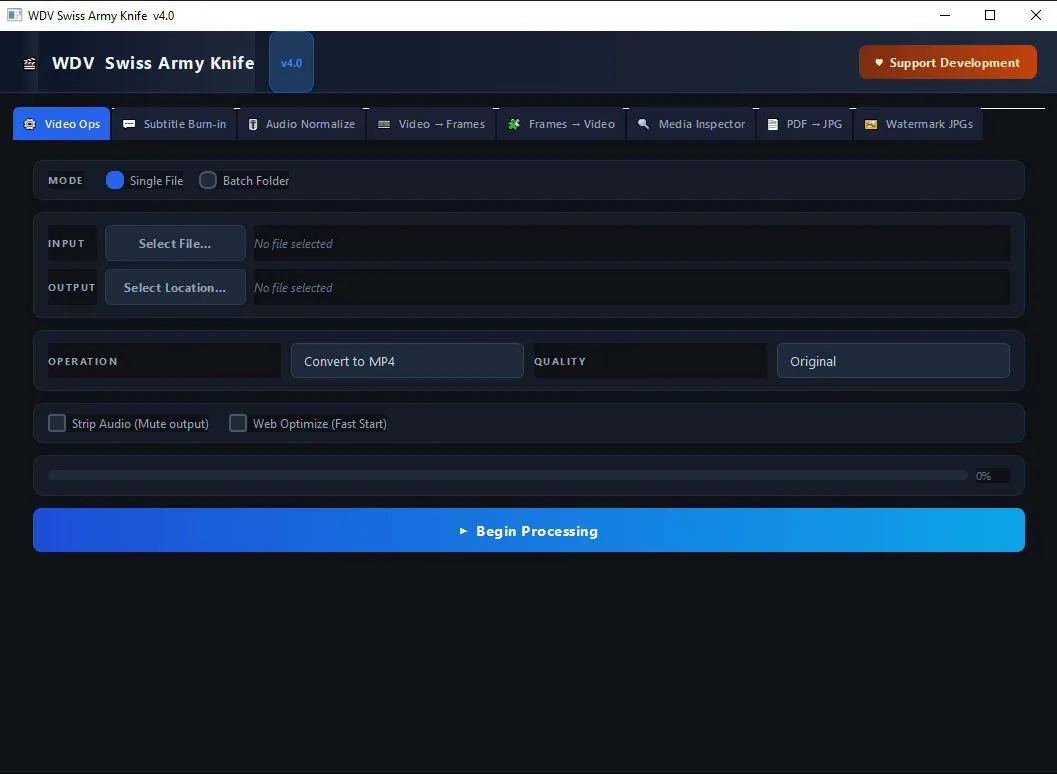Maximize the WDV Swiss Army Knife window

[x=990, y=15]
